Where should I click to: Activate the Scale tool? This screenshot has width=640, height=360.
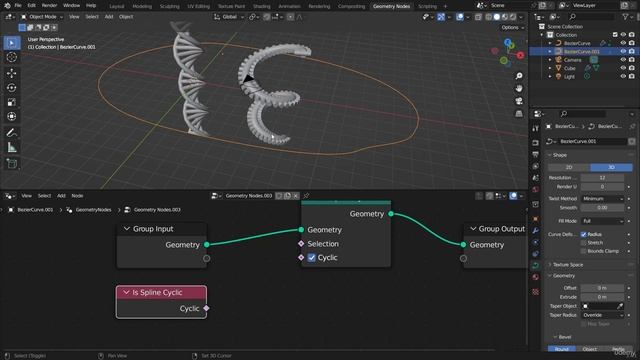(12, 102)
